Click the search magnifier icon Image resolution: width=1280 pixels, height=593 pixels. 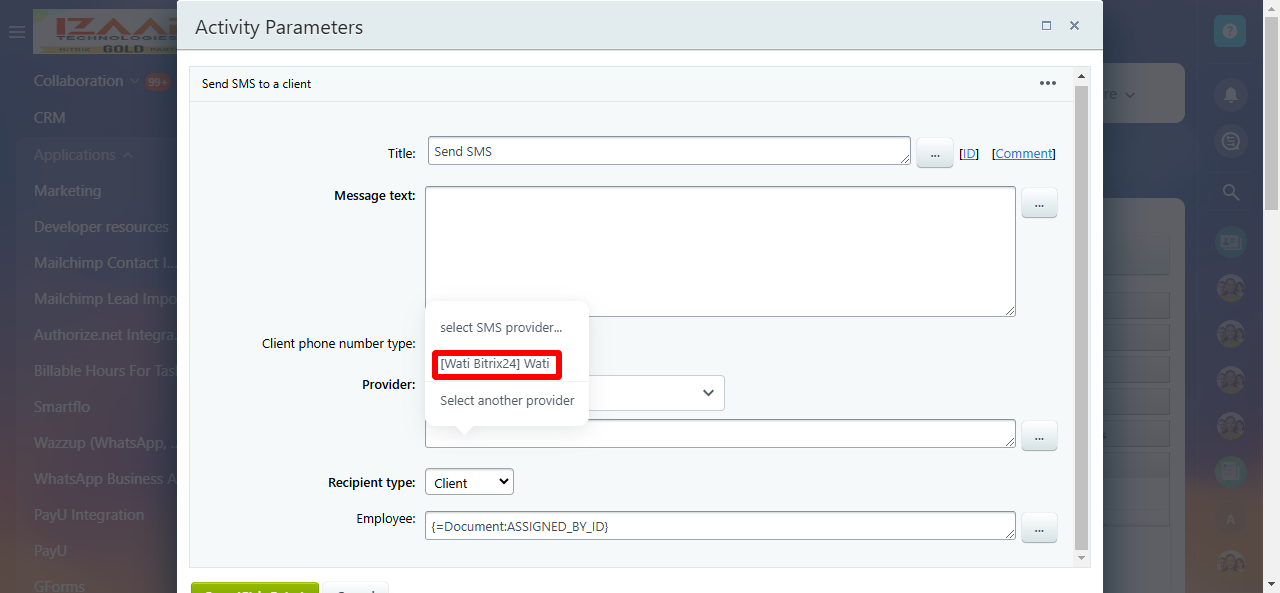(1230, 192)
